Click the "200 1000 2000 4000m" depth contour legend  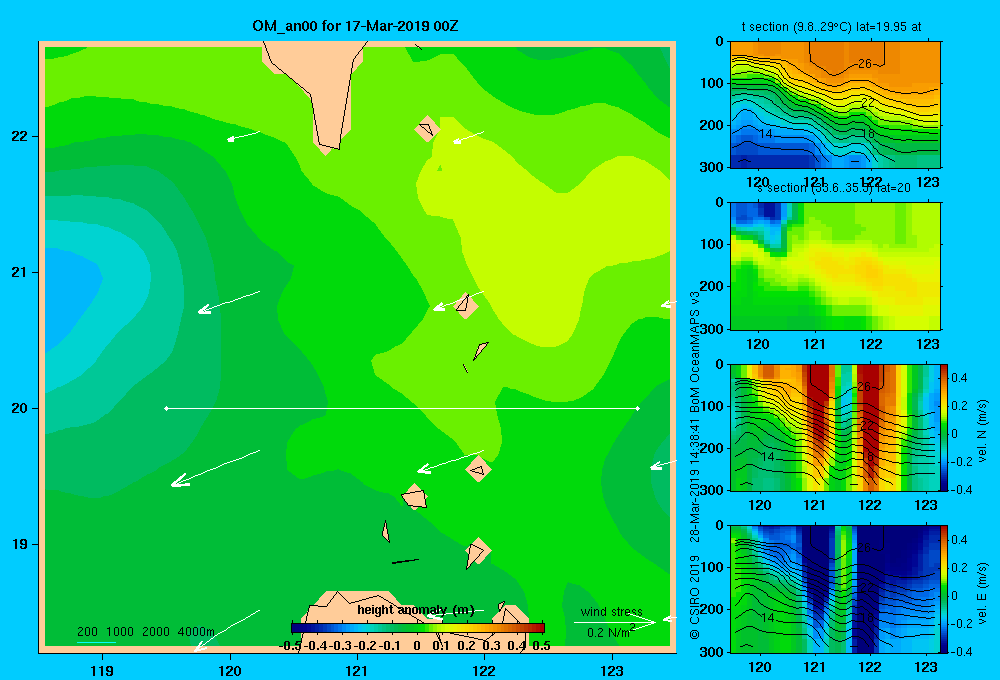pyautogui.click(x=145, y=632)
